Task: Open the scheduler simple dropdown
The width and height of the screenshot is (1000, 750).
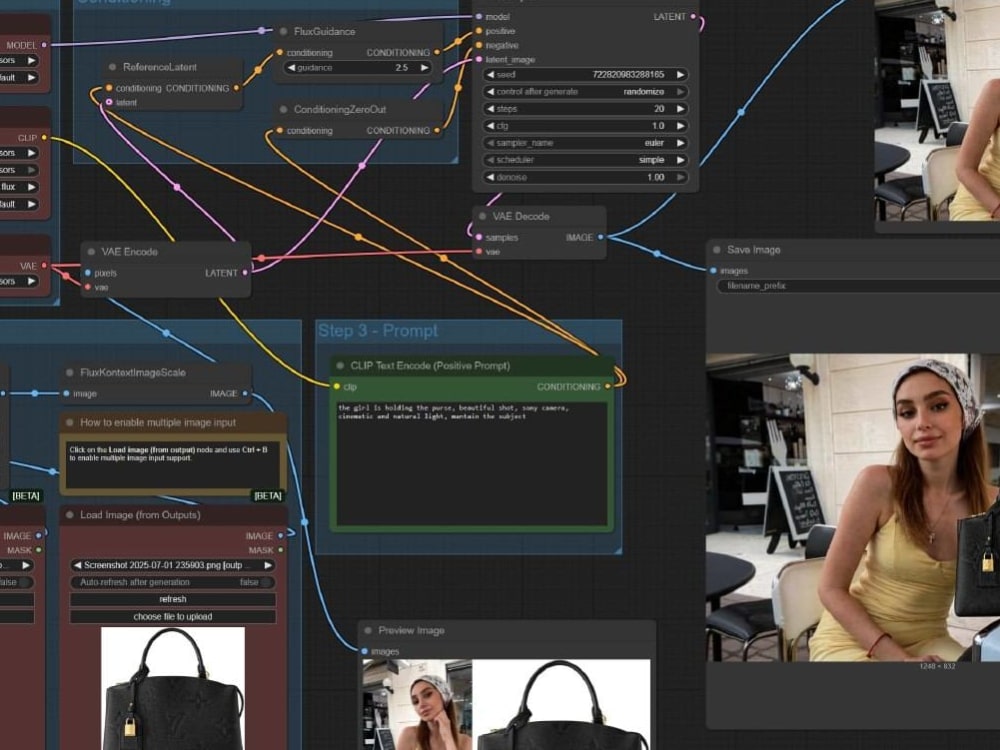Action: tap(585, 160)
